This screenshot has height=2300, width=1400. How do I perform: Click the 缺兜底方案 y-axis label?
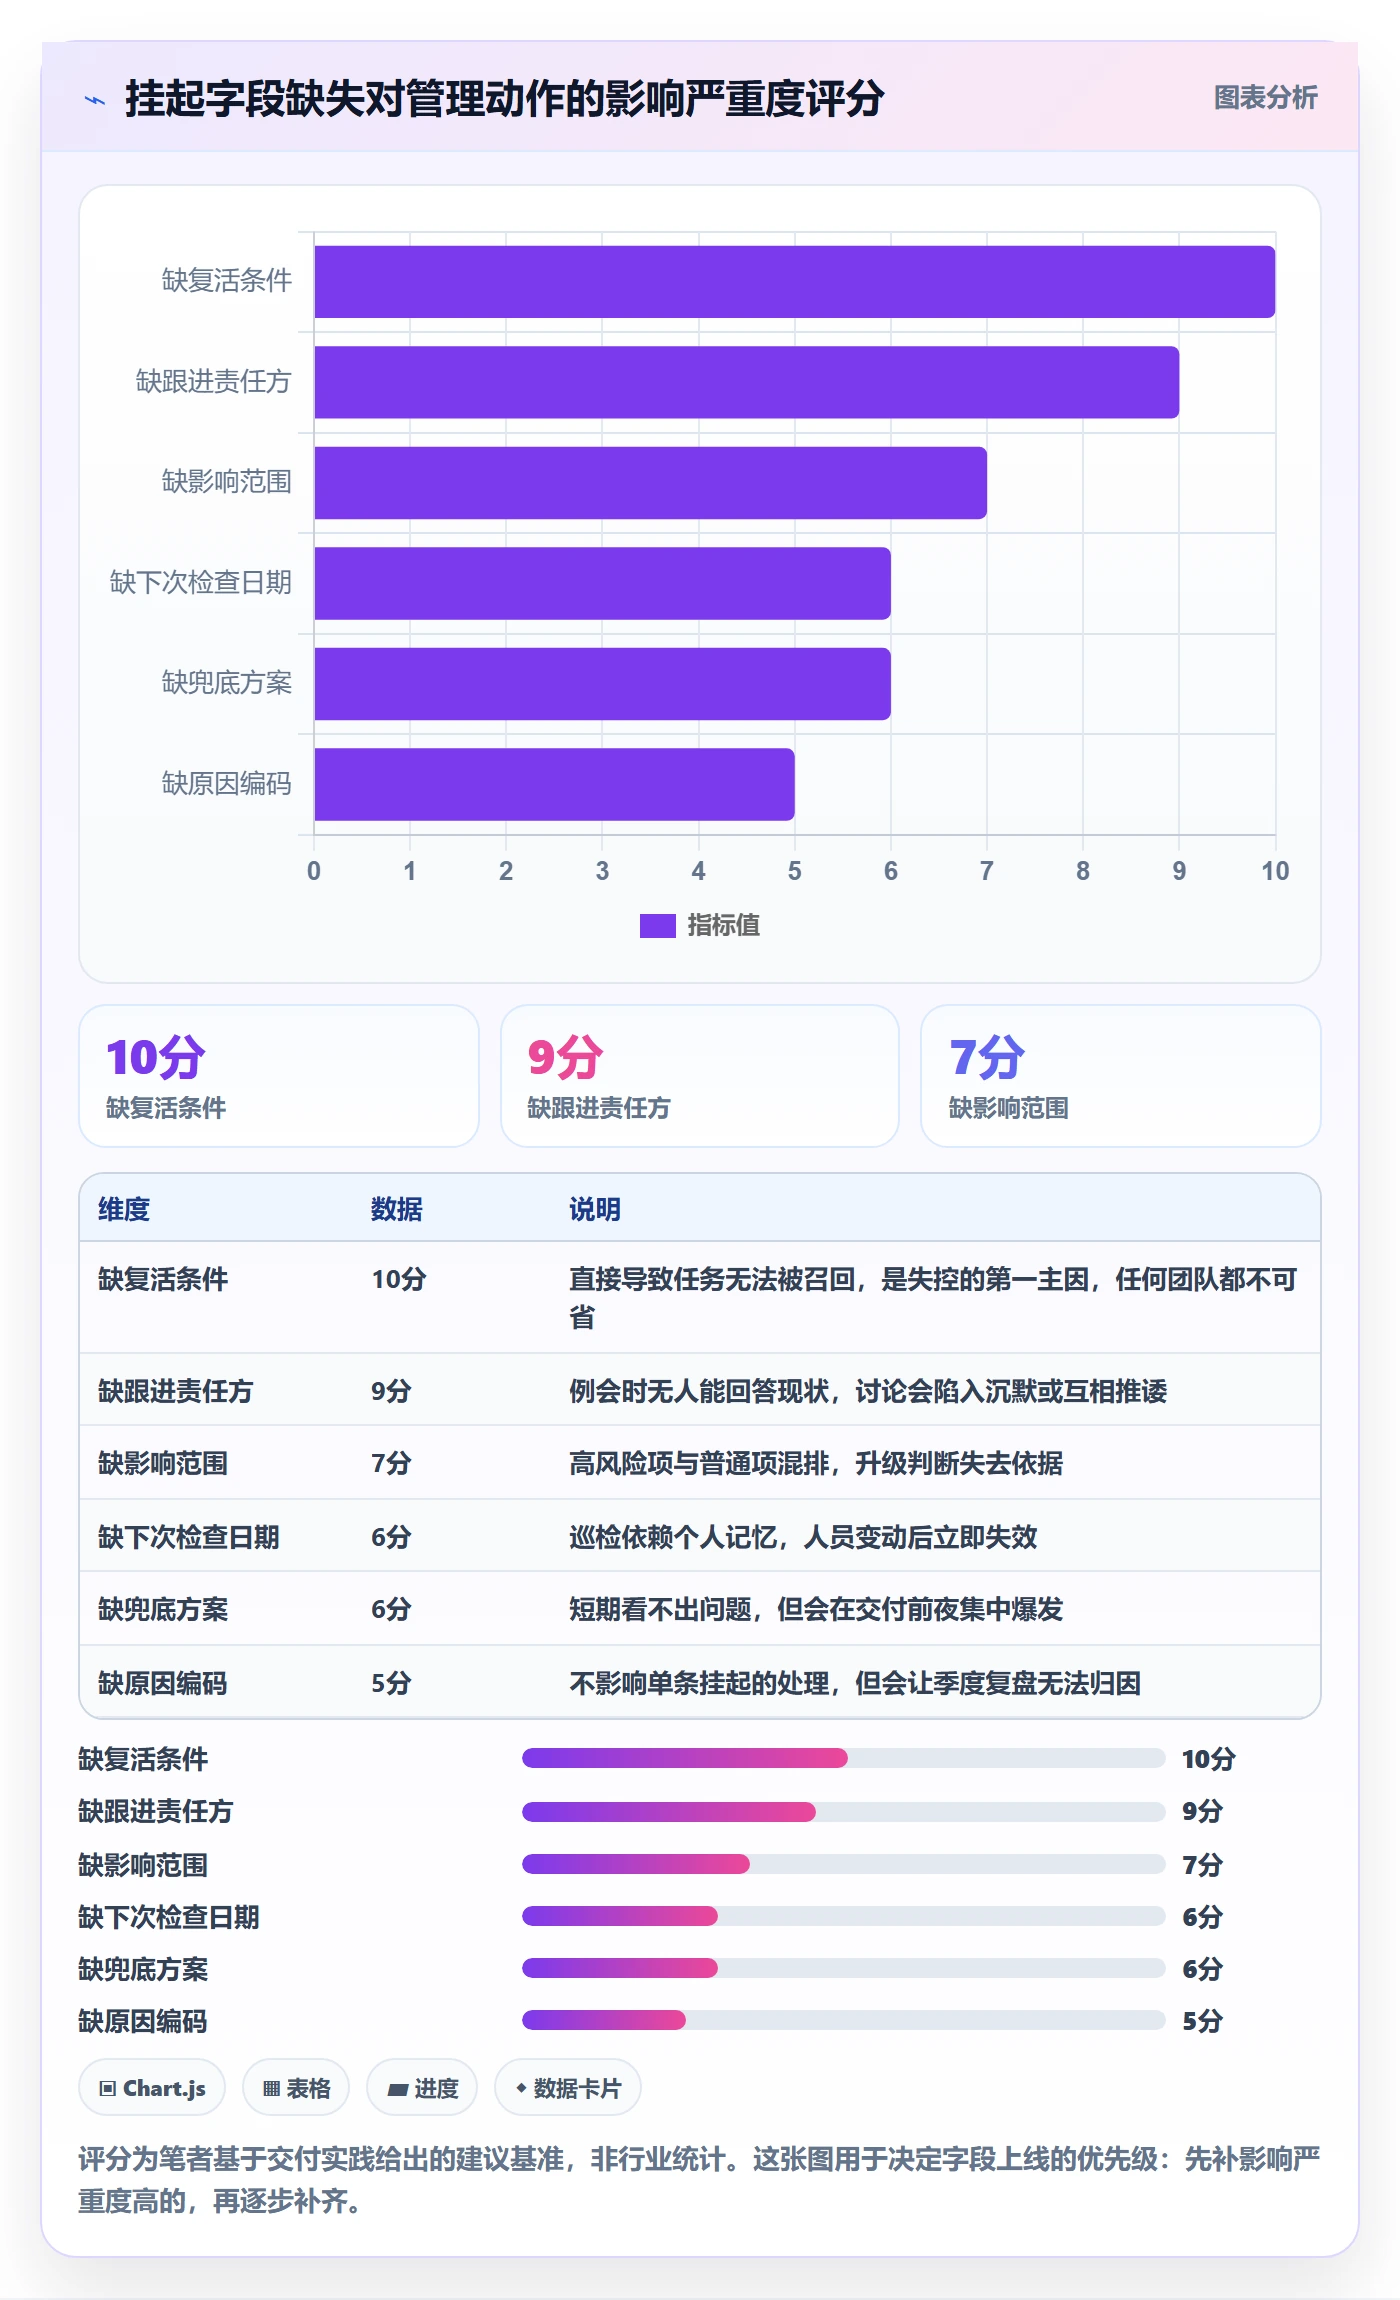(x=227, y=683)
